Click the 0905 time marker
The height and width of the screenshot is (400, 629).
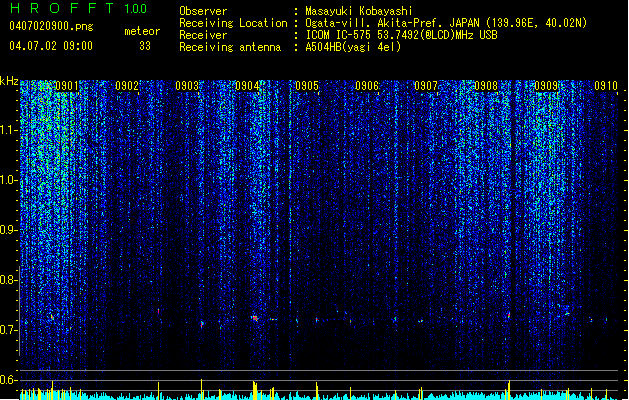click(x=307, y=86)
